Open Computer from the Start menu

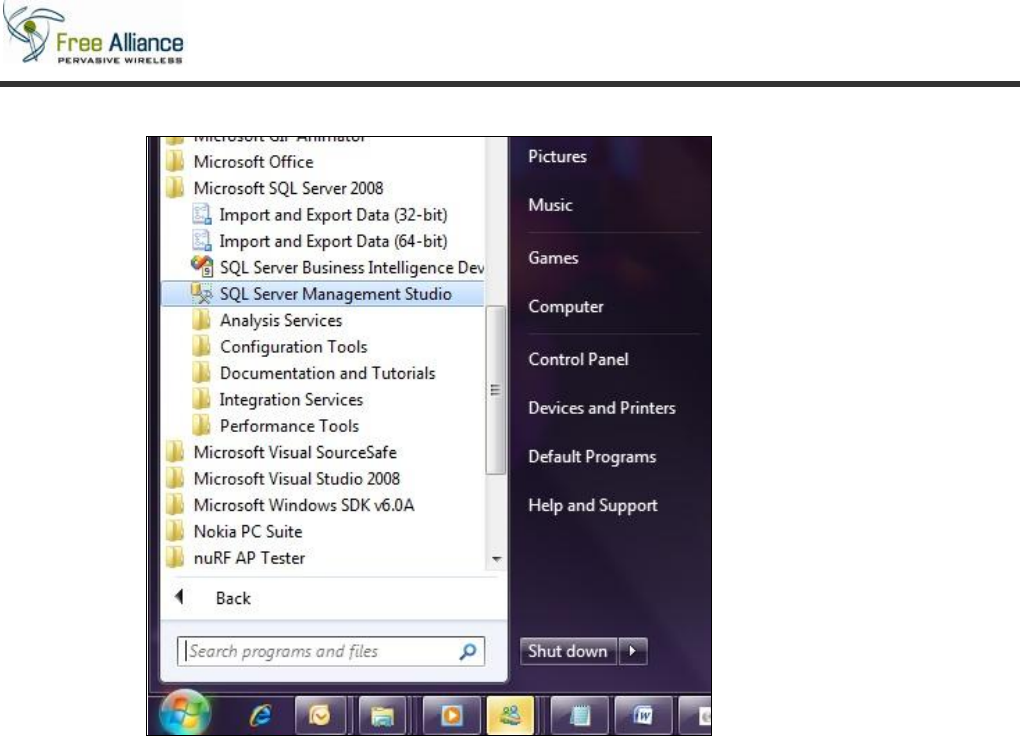565,307
